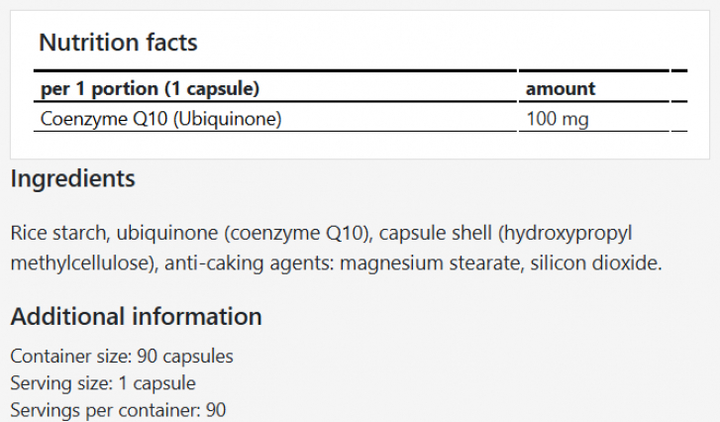Select the Coenzyme Q10 (Ubiquinone) table row label
This screenshot has width=720, height=422.
tap(159, 118)
